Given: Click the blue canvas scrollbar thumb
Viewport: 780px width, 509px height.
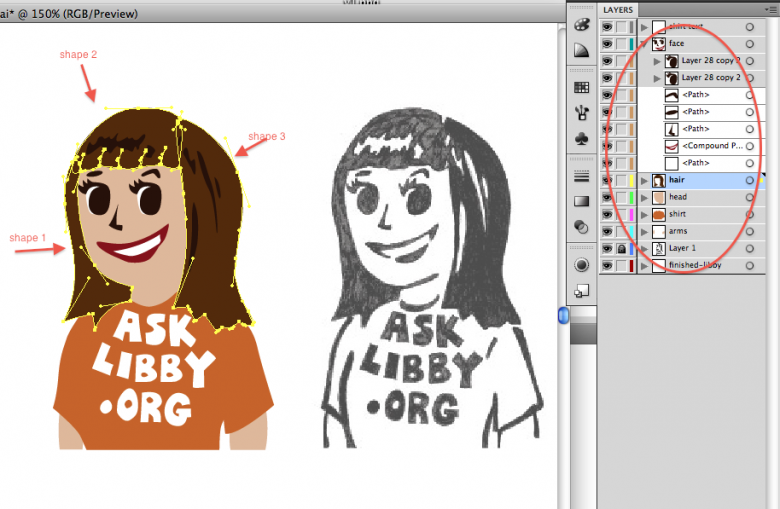Looking at the screenshot, I should pos(563,315).
